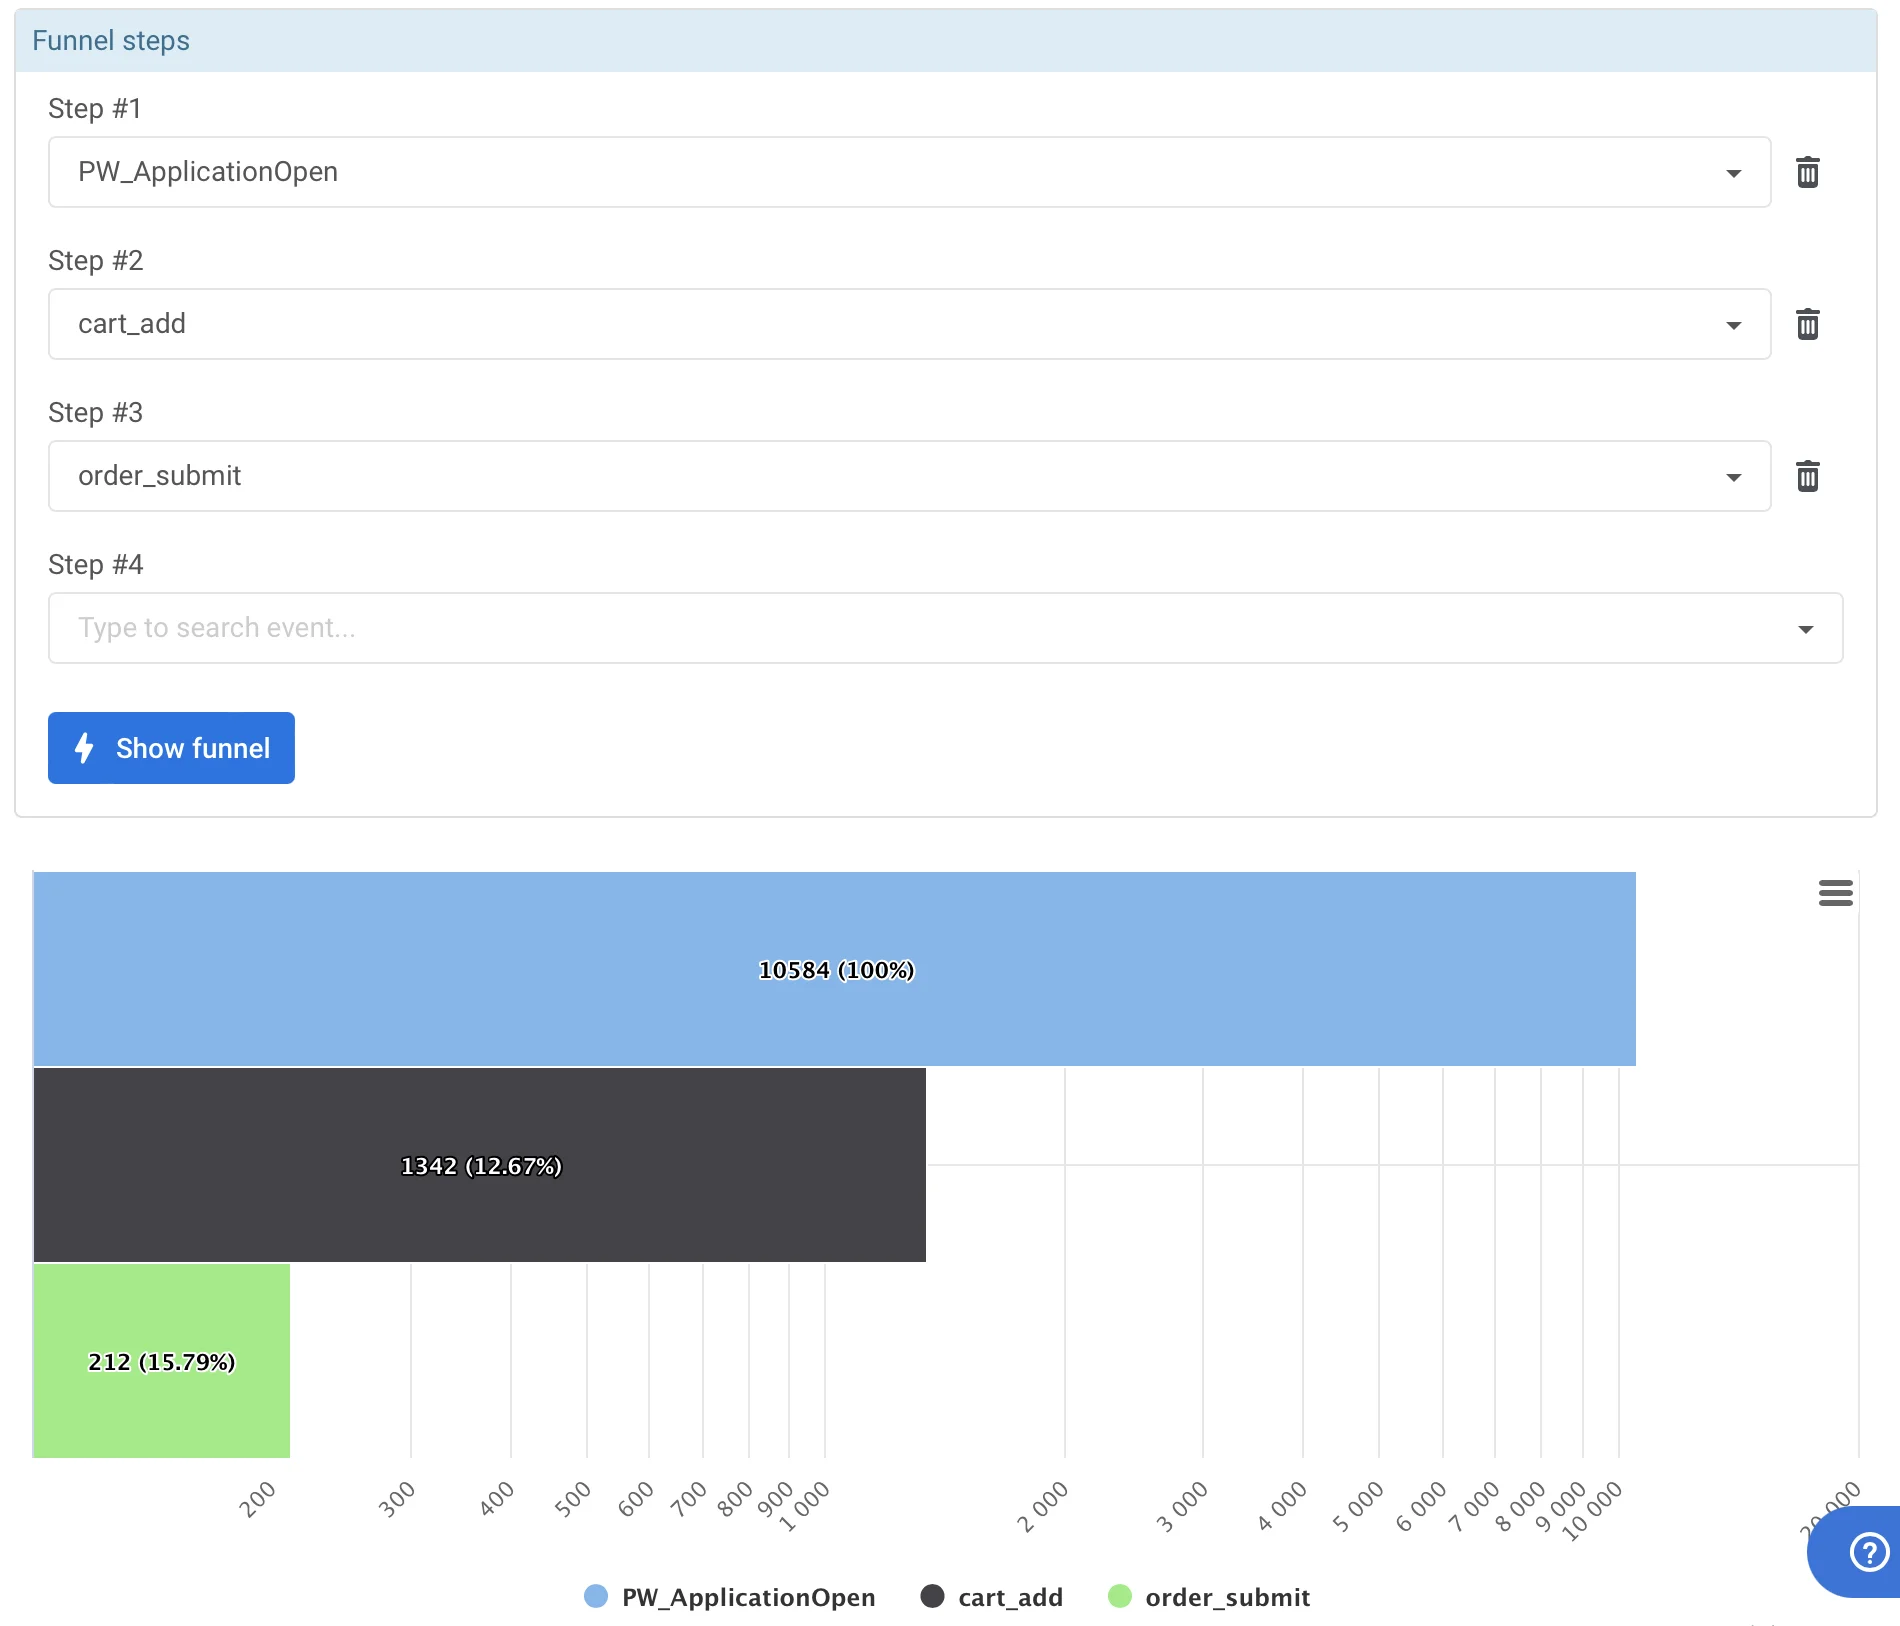
Task: Open the help question mark widget
Action: coord(1867,1552)
